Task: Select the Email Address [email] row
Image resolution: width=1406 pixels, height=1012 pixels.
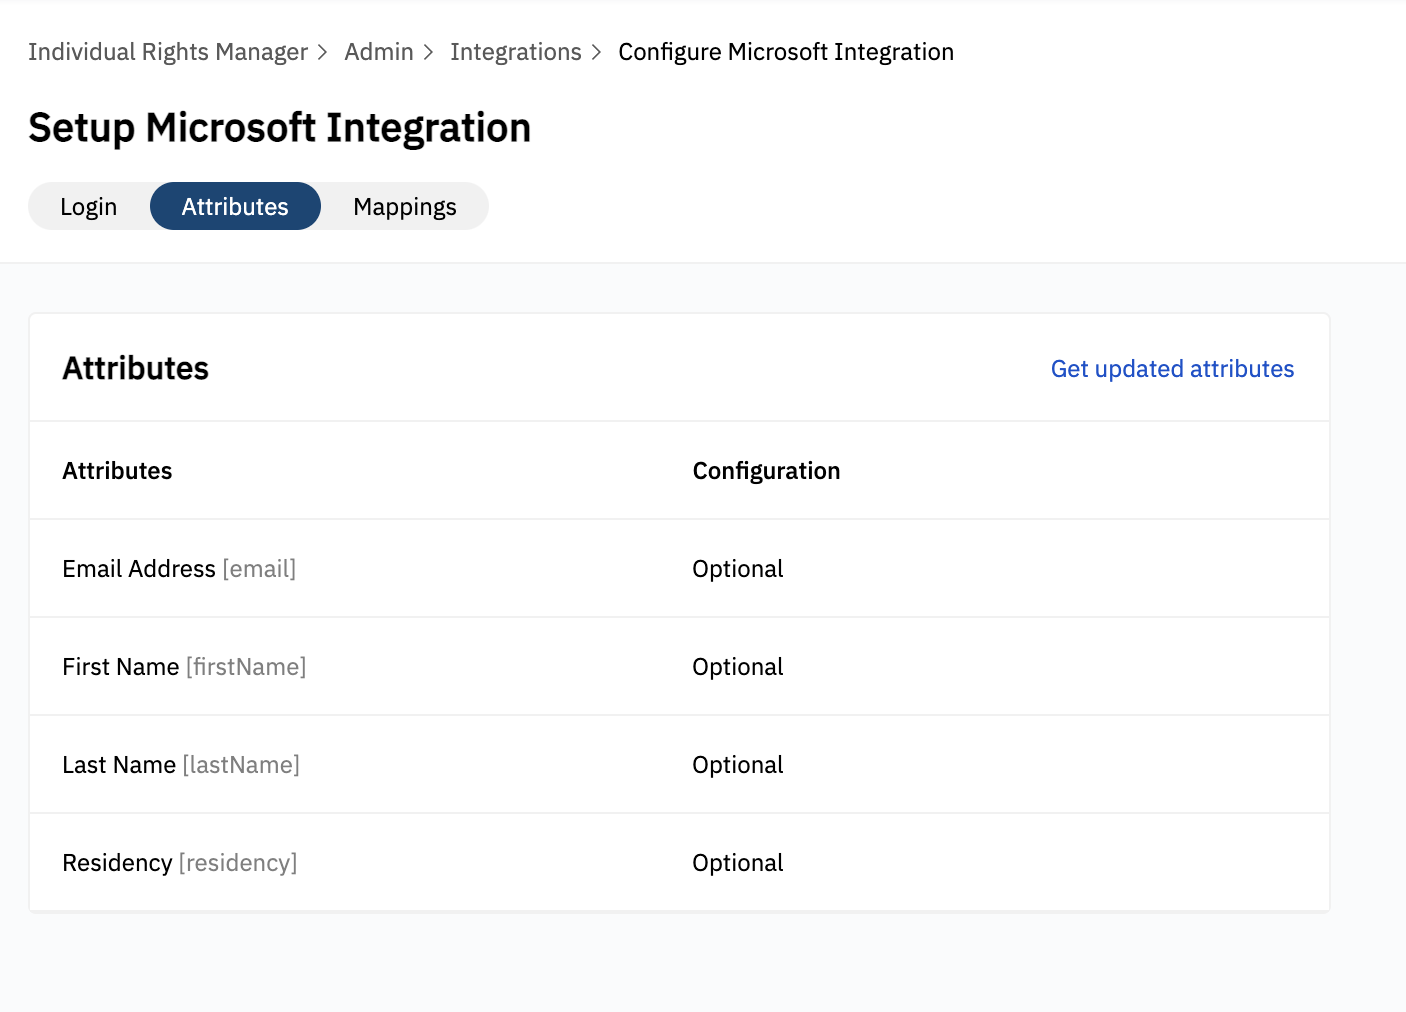Action: [679, 569]
